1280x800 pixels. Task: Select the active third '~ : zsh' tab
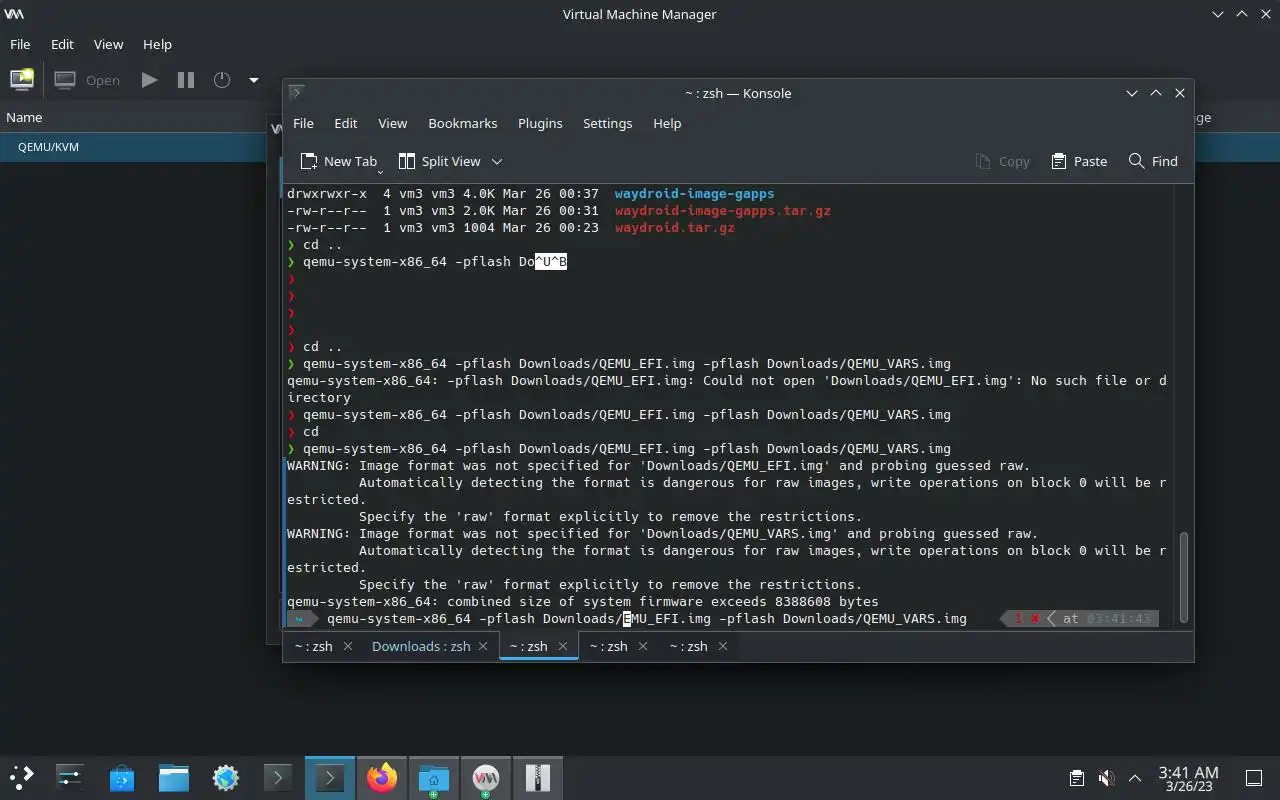point(528,646)
